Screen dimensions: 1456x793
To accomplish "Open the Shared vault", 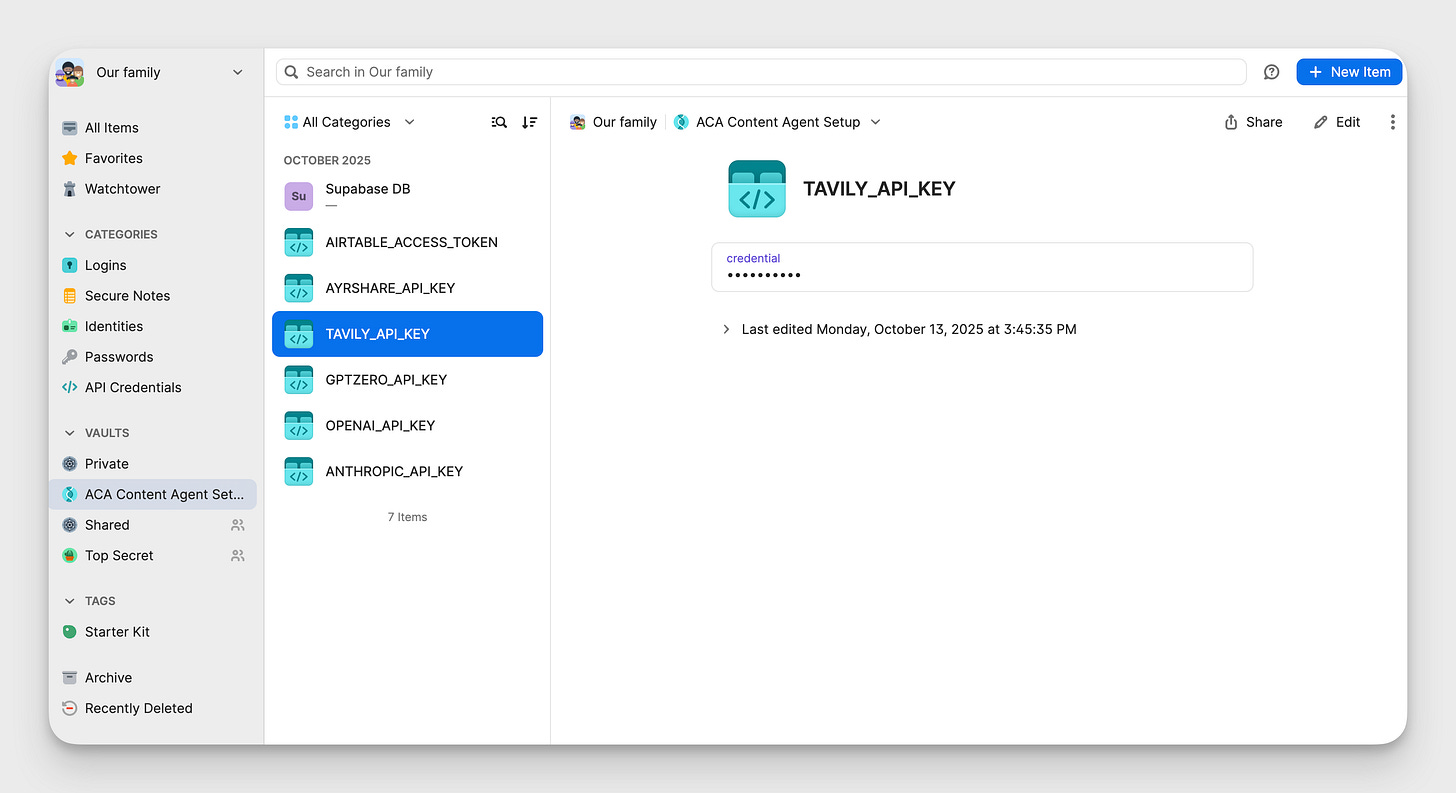I will (x=152, y=525).
